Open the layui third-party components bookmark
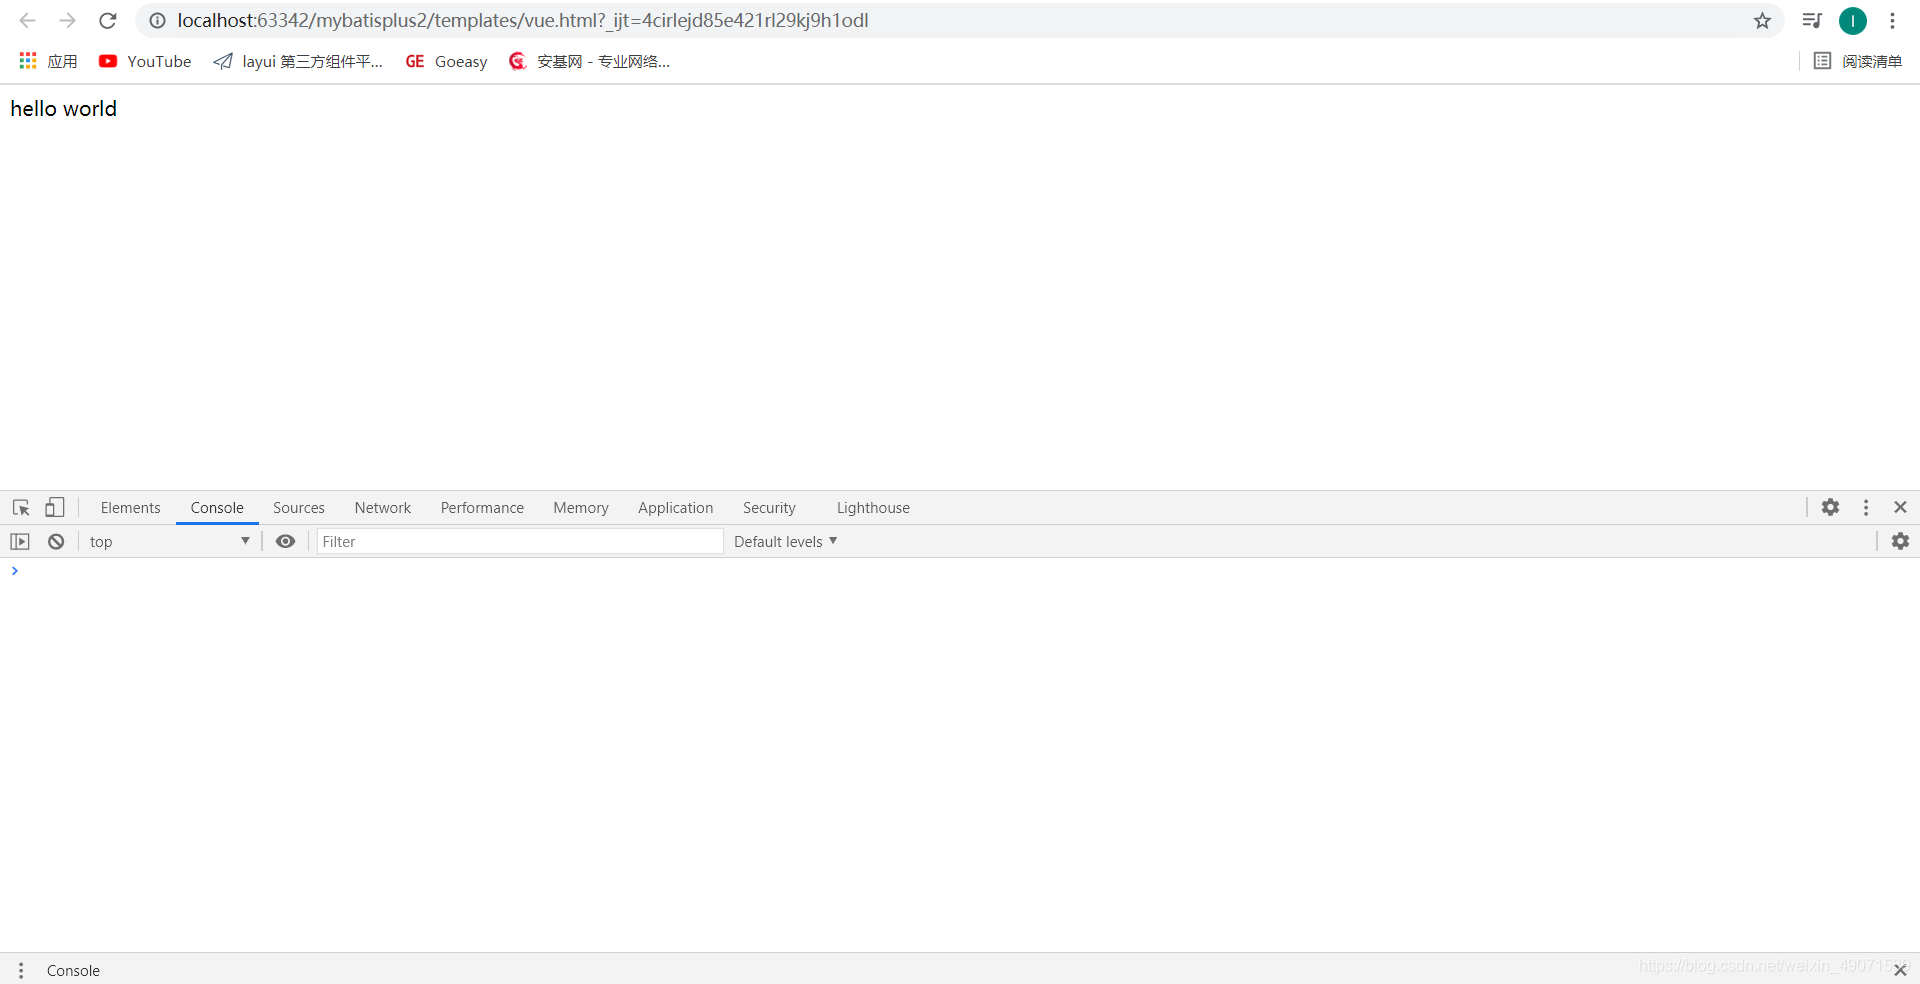This screenshot has height=984, width=1920. (x=298, y=61)
